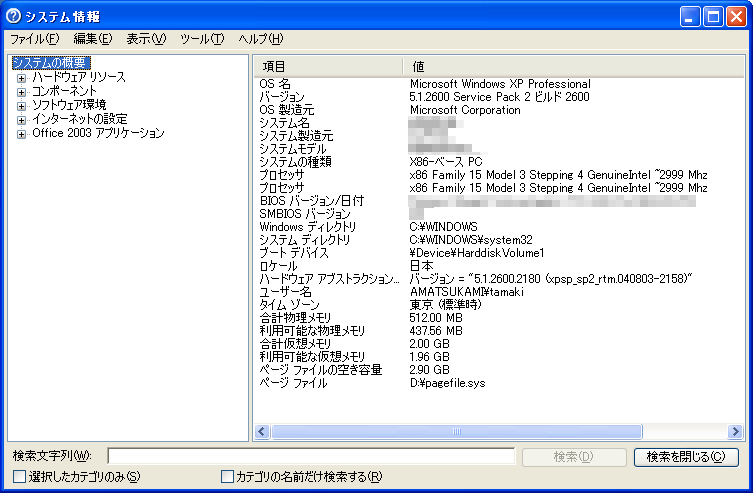Image resolution: width=753 pixels, height=493 pixels.
Task: Click in the 検索文字列 input field
Action: pyautogui.click(x=310, y=457)
